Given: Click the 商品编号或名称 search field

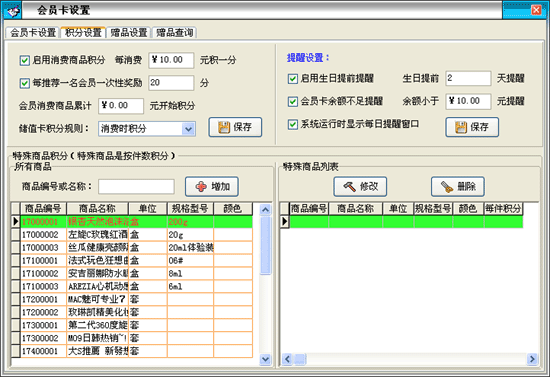Looking at the screenshot, I should 136,187.
